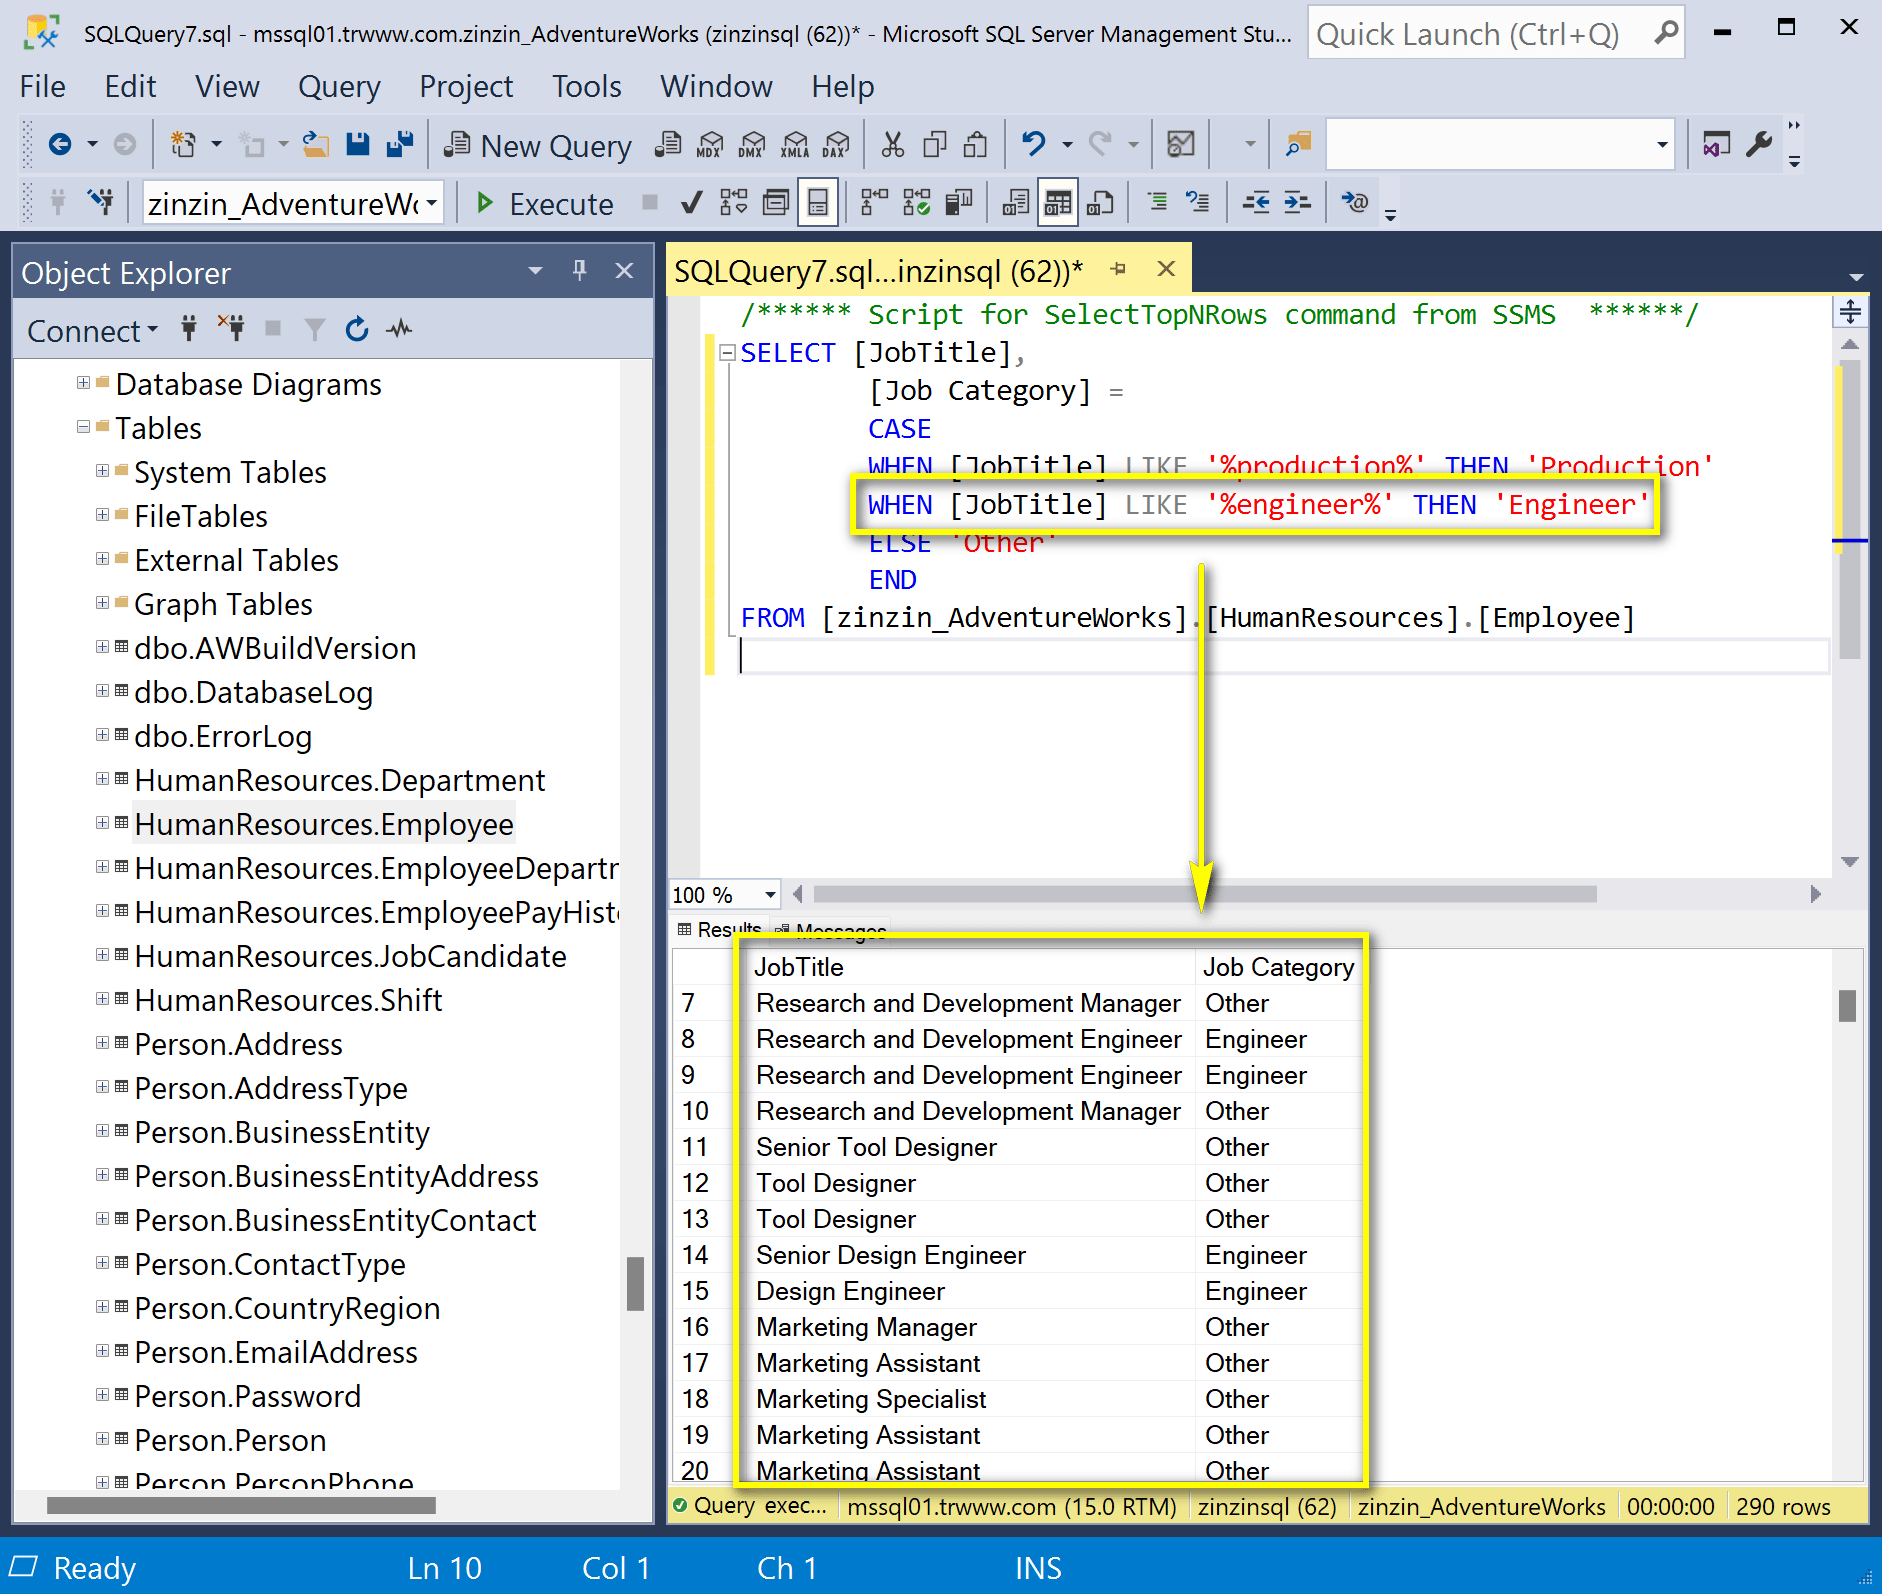Click the New Query toolbar button

538,146
